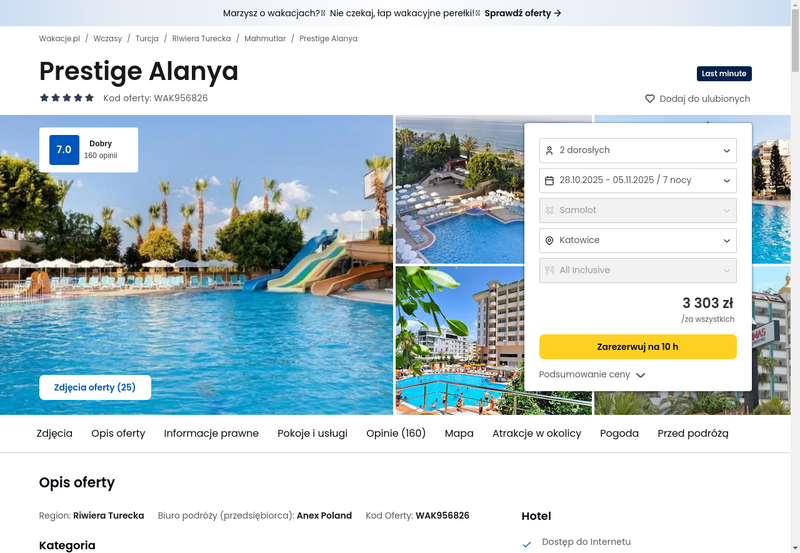The height and width of the screenshot is (553, 800).
Task: Click the five-star hotel rating icons
Action: [67, 97]
